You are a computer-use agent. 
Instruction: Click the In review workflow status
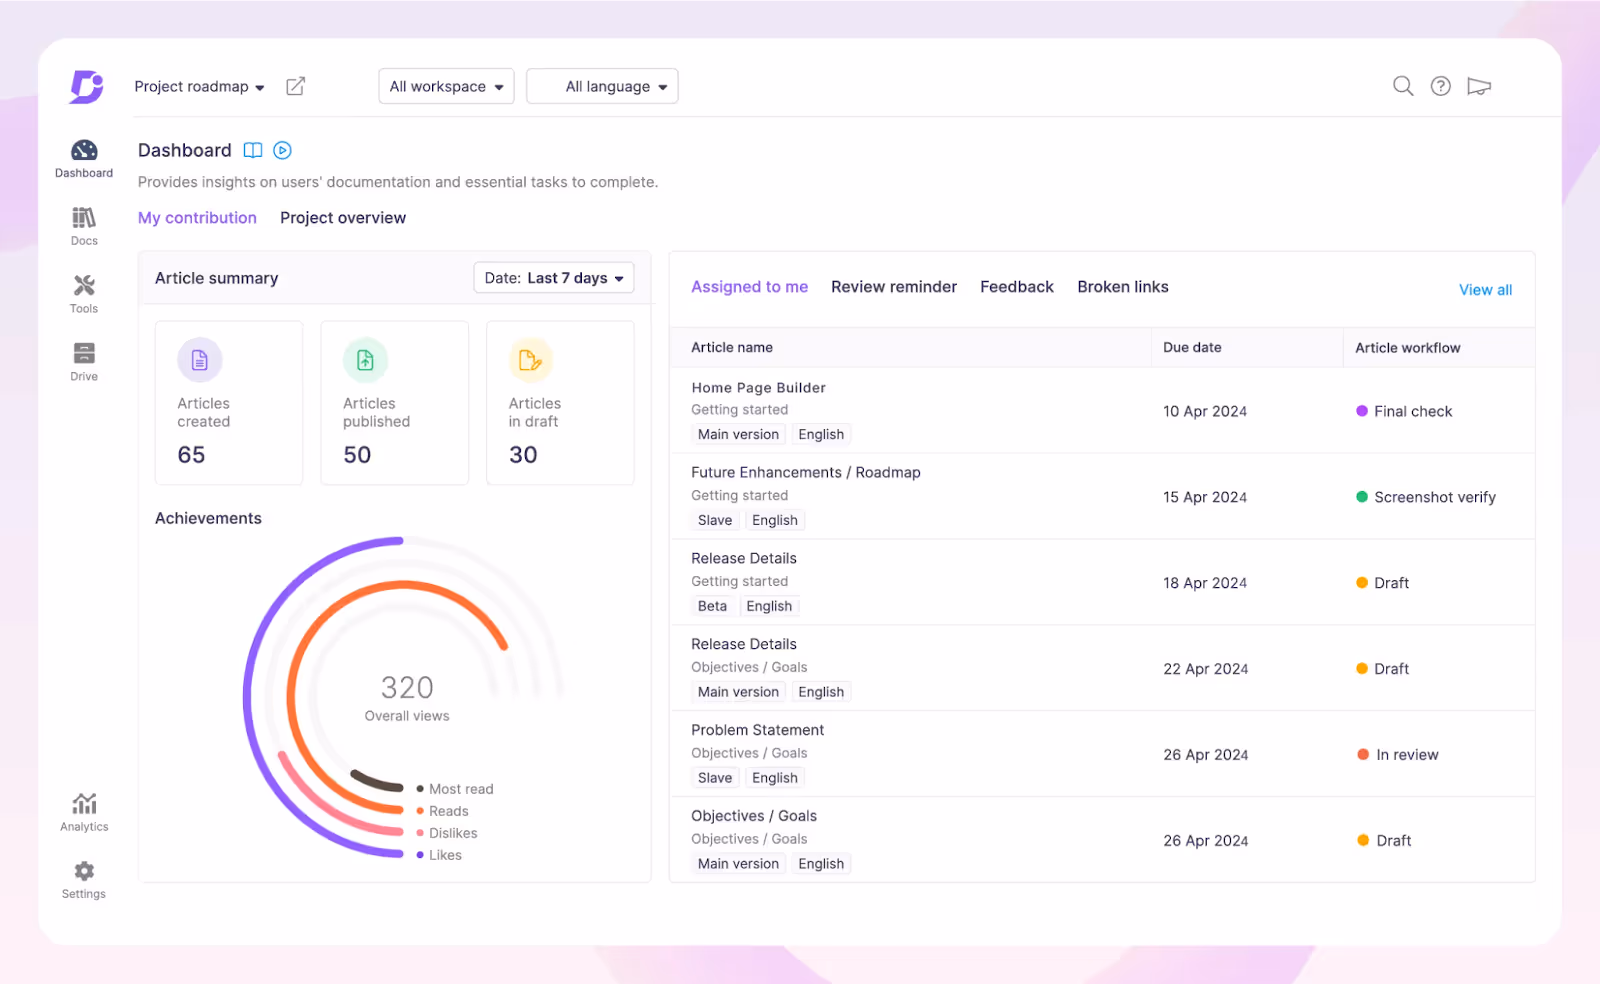(1398, 755)
